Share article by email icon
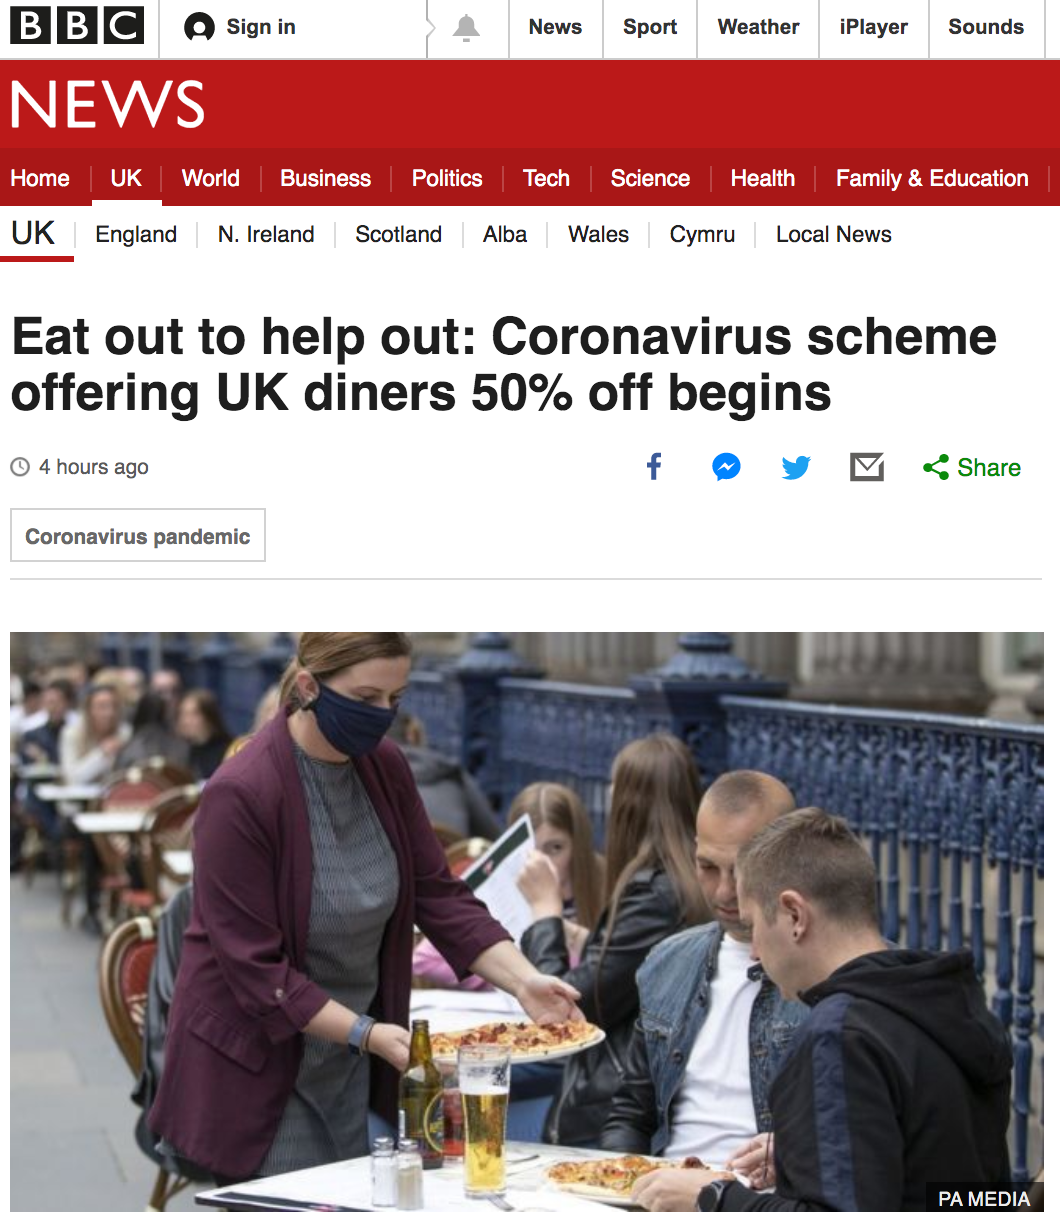 coord(867,467)
